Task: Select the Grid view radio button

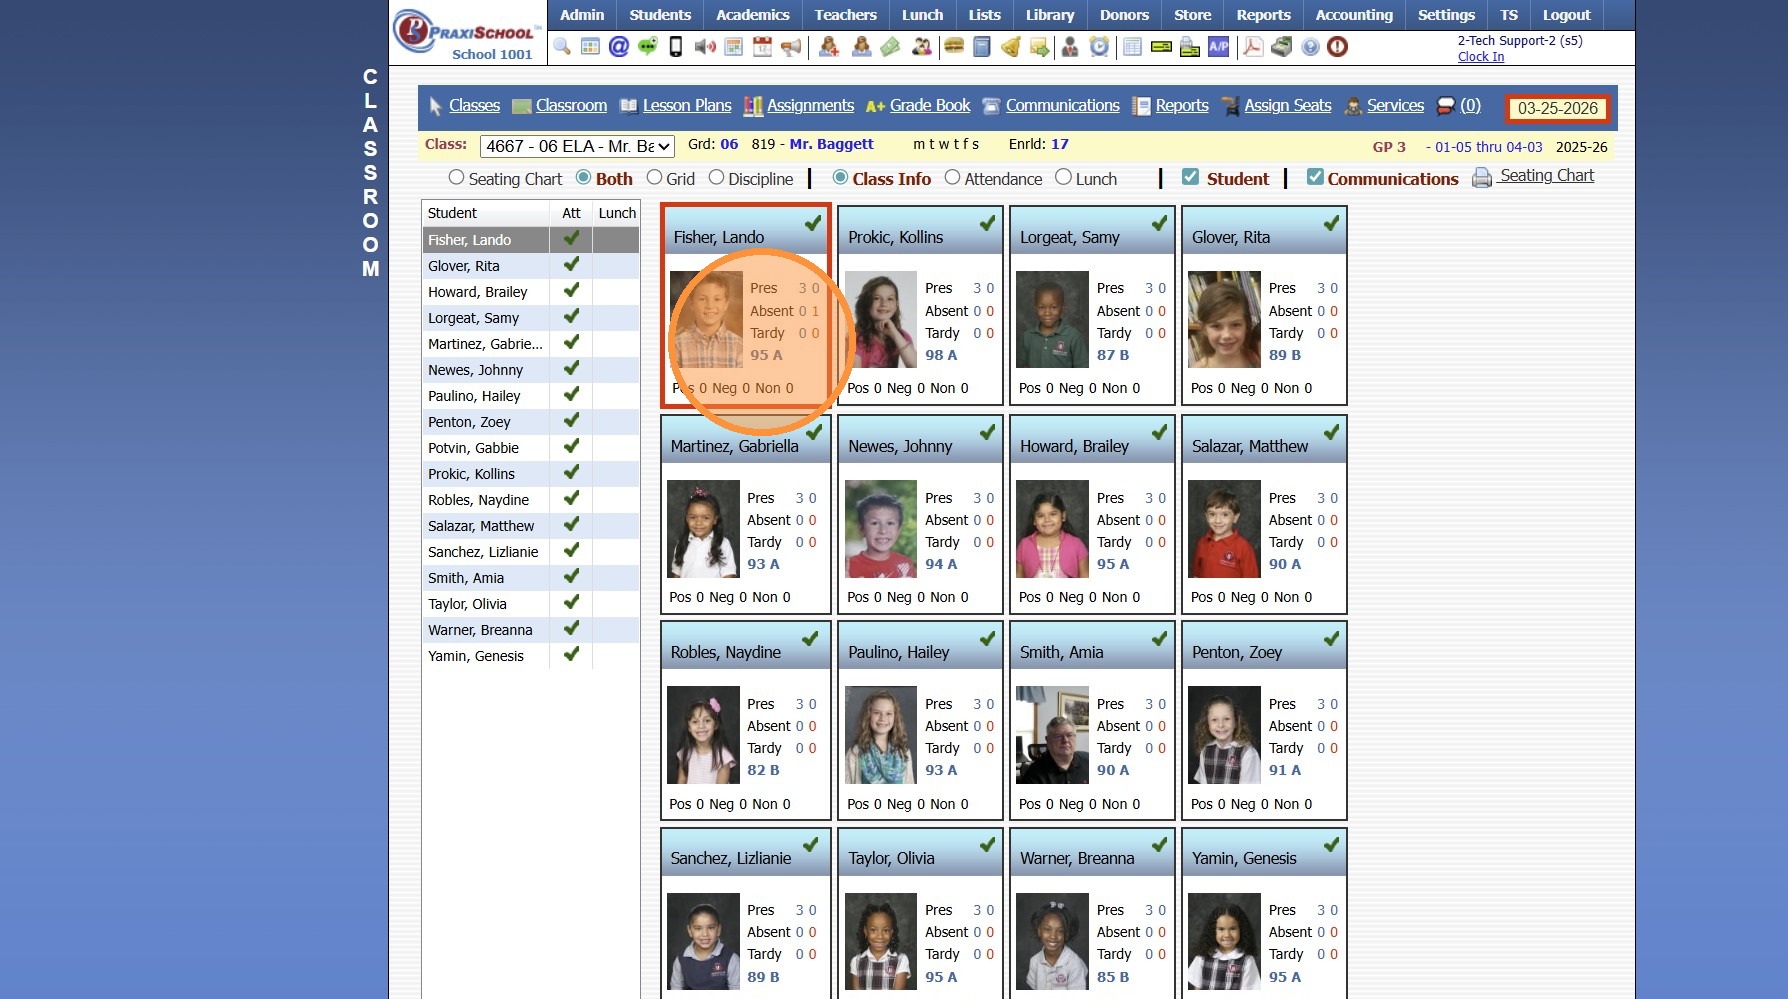Action: (x=654, y=177)
